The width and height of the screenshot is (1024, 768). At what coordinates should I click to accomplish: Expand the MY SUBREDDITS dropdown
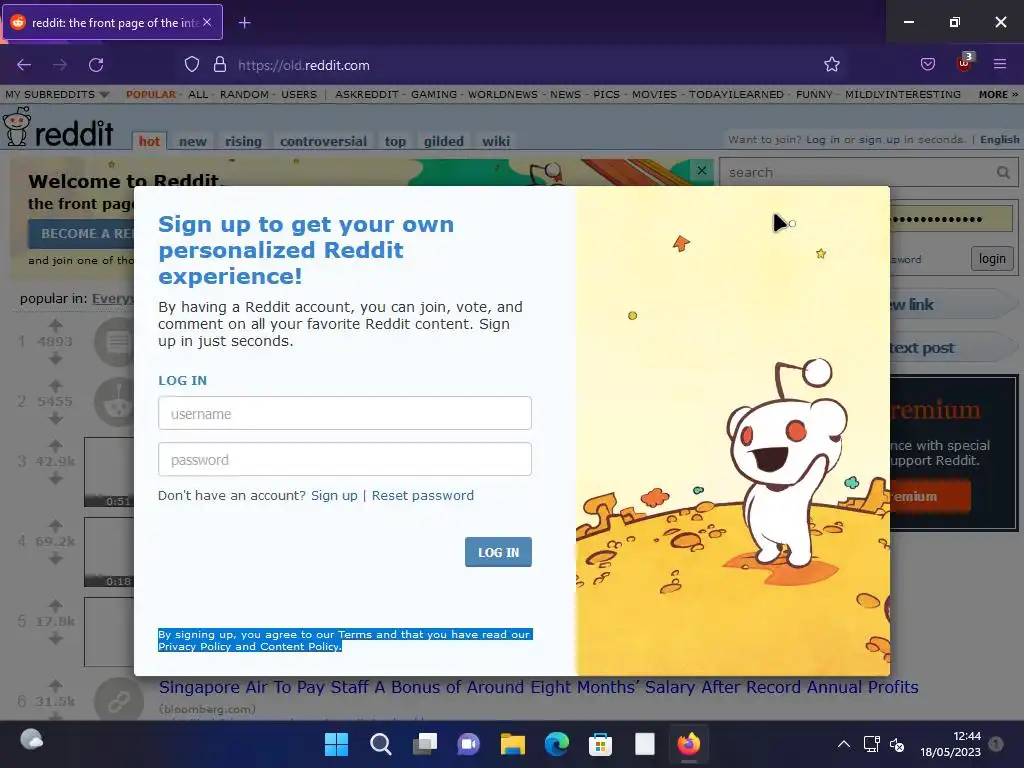coord(57,95)
